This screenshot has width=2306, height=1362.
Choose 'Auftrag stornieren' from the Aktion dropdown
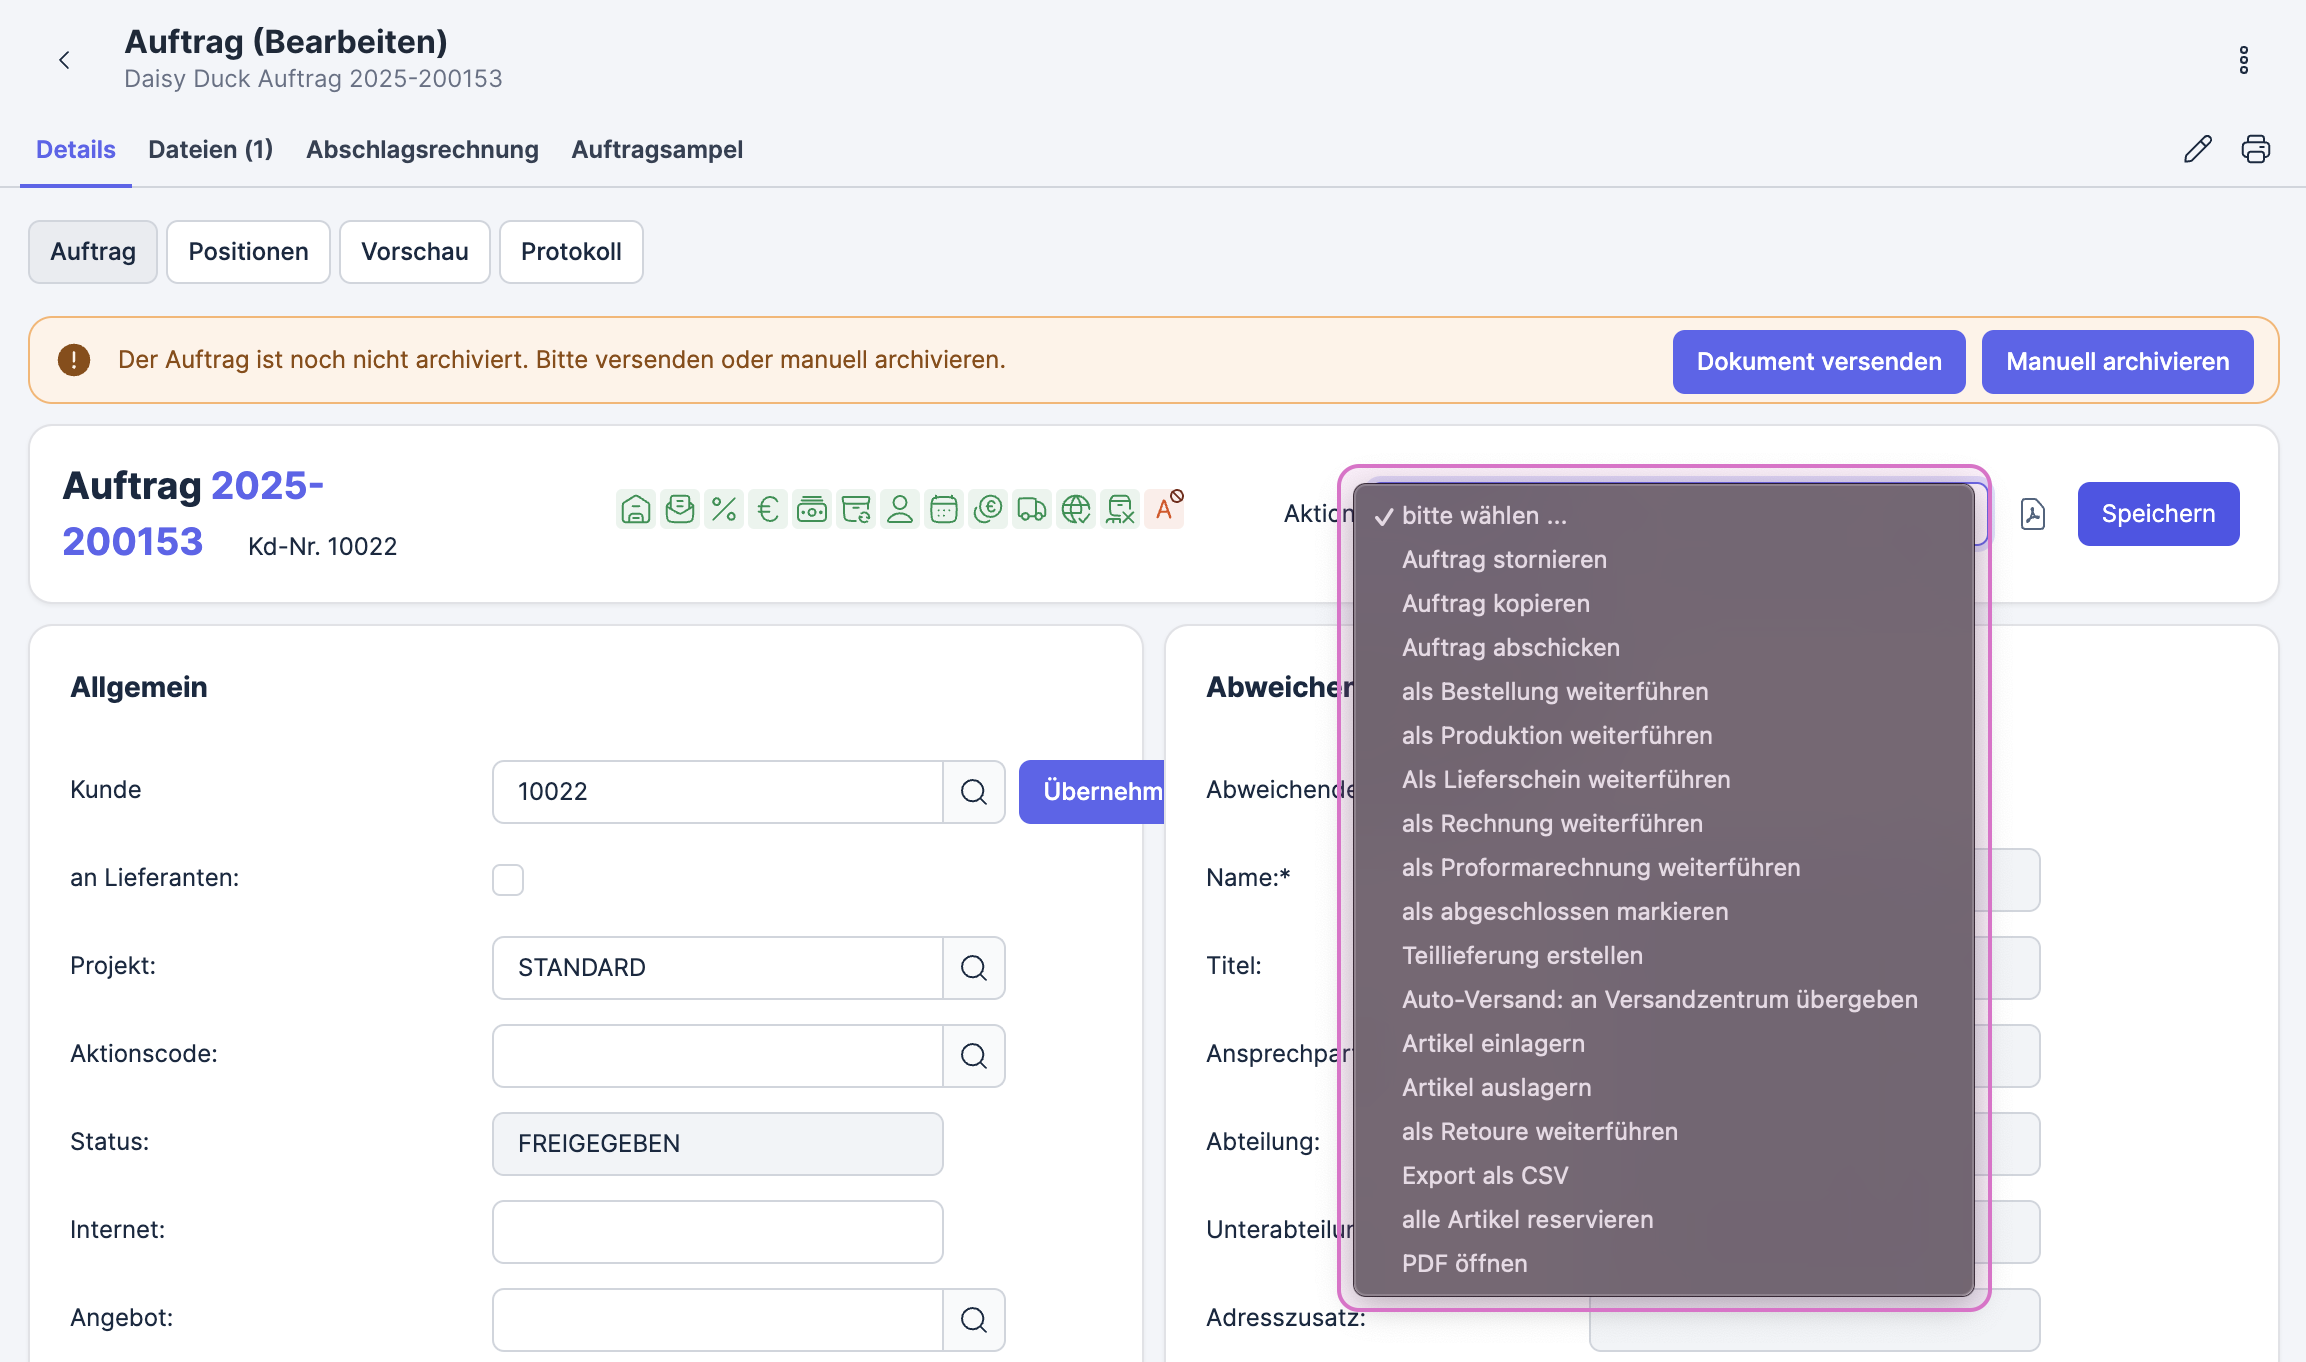[x=1504, y=560]
